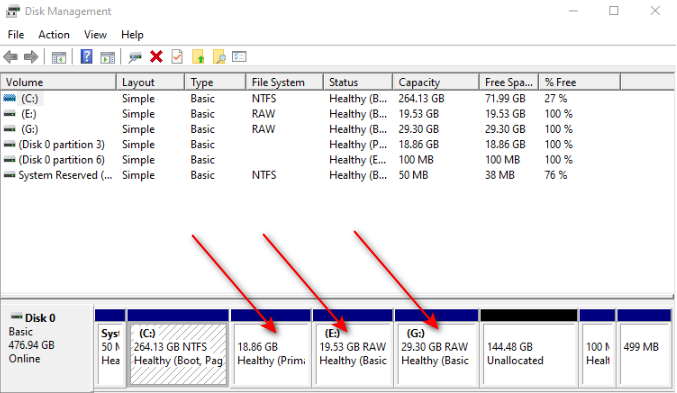Sort by the Capacity column header
Image resolution: width=677 pixels, height=393 pixels.
point(436,82)
